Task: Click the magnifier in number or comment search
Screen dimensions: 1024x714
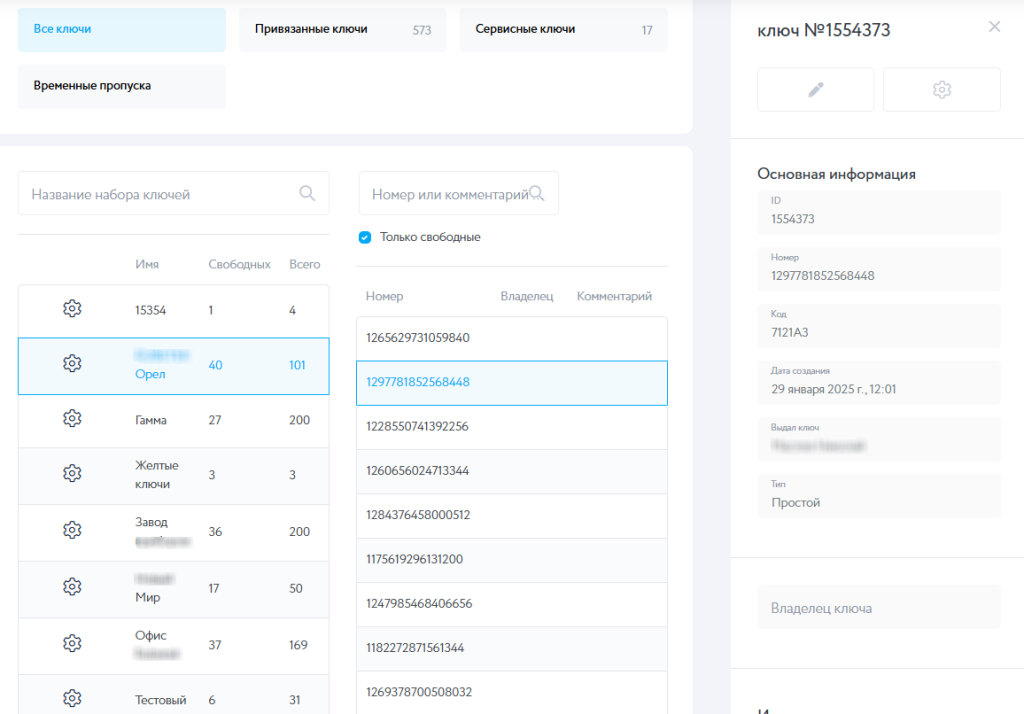Action: [537, 194]
